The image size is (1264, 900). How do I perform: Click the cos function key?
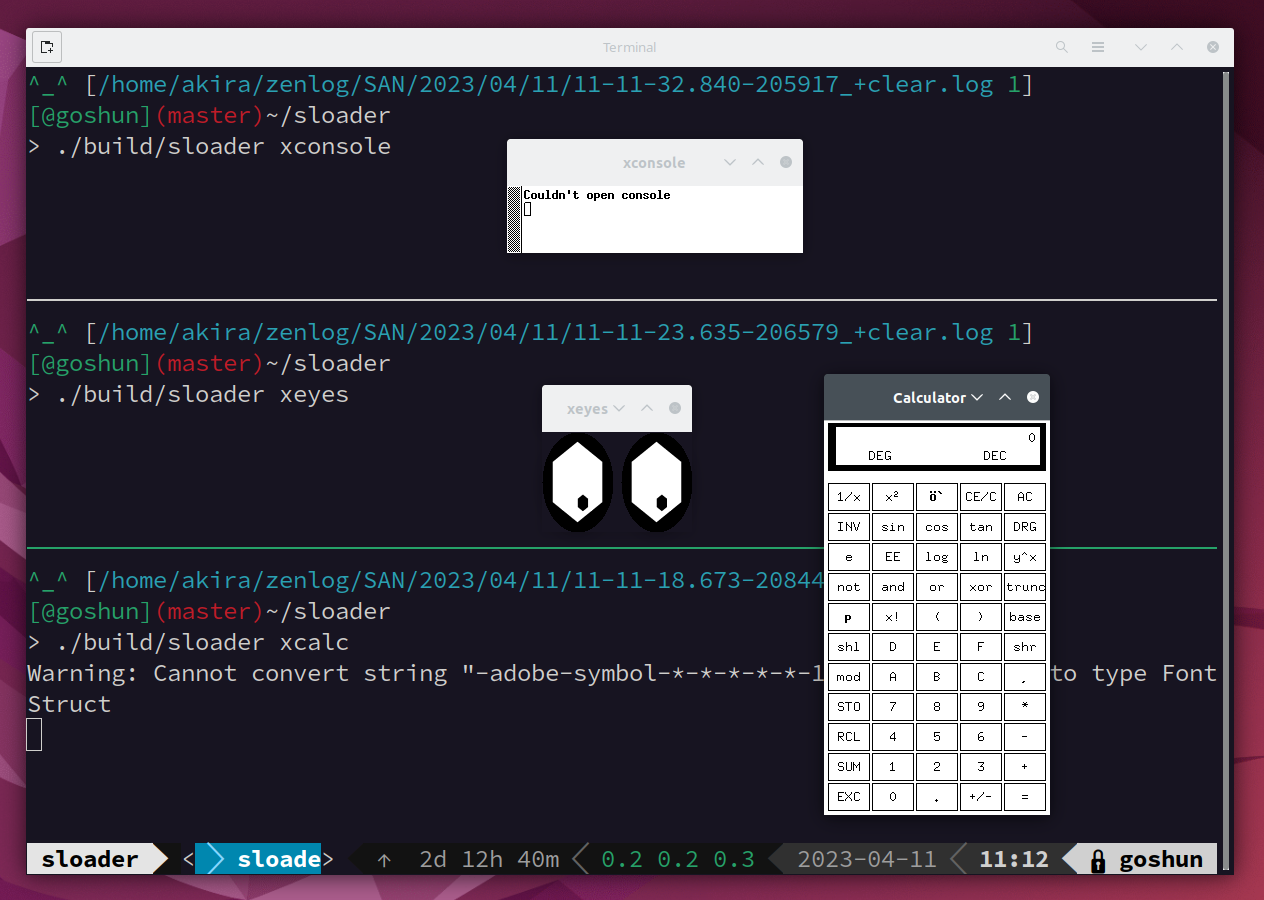[x=937, y=527]
